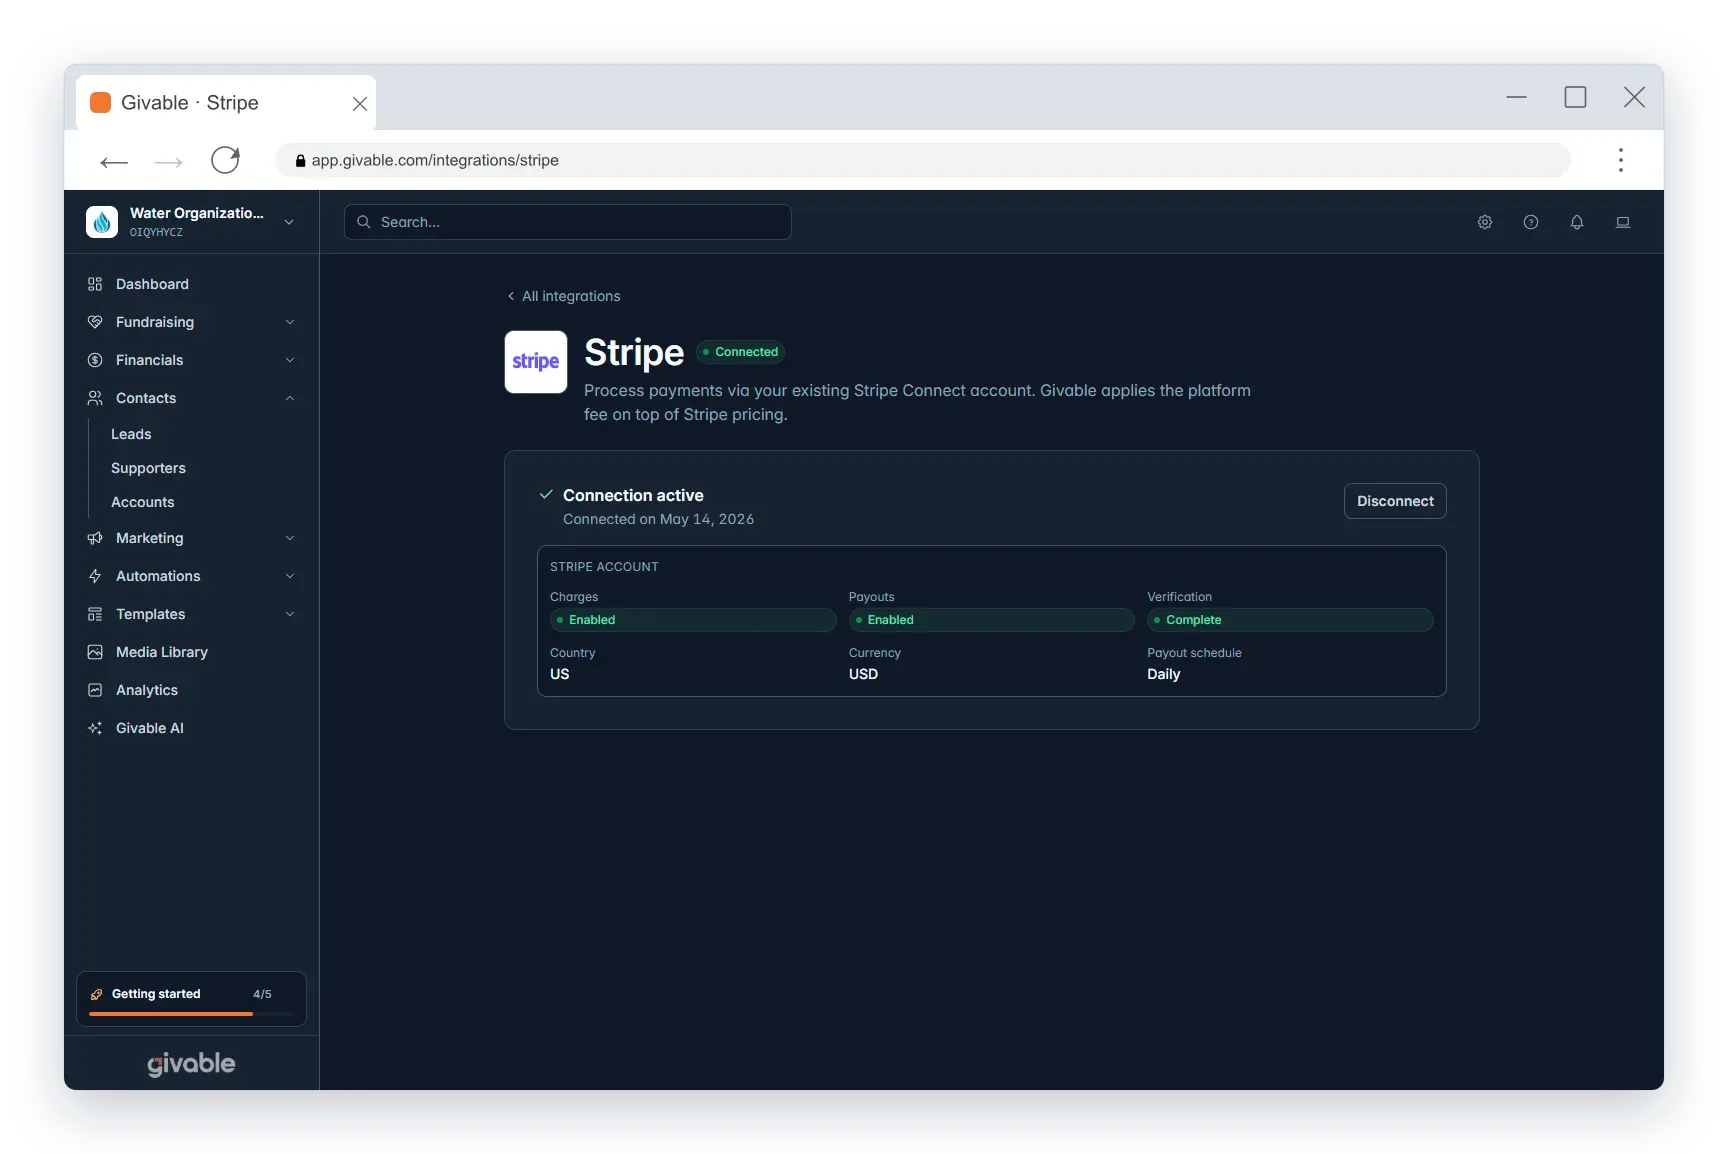Select the Givable · Stripe browser tab
Viewport: 1728px width, 1154px height.
point(226,103)
